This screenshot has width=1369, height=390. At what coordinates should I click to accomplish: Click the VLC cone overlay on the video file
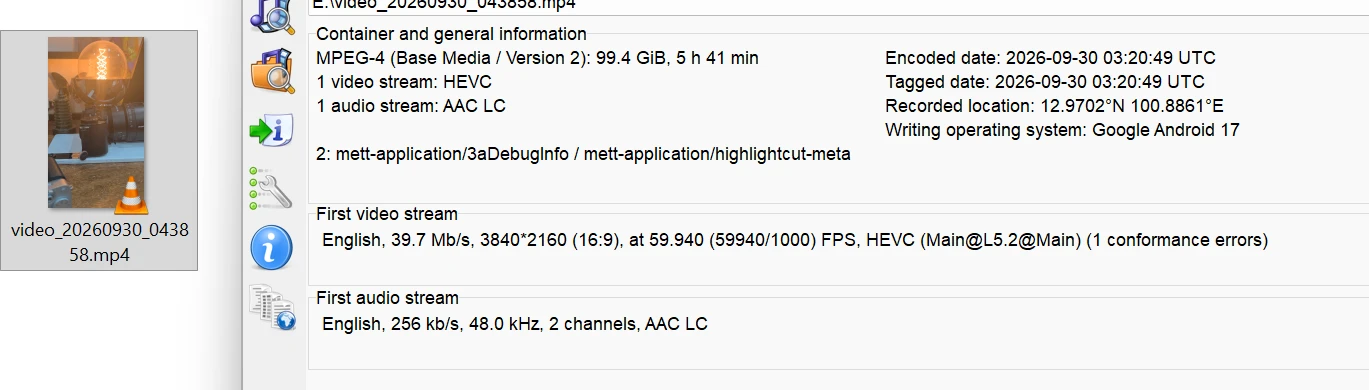pos(131,196)
